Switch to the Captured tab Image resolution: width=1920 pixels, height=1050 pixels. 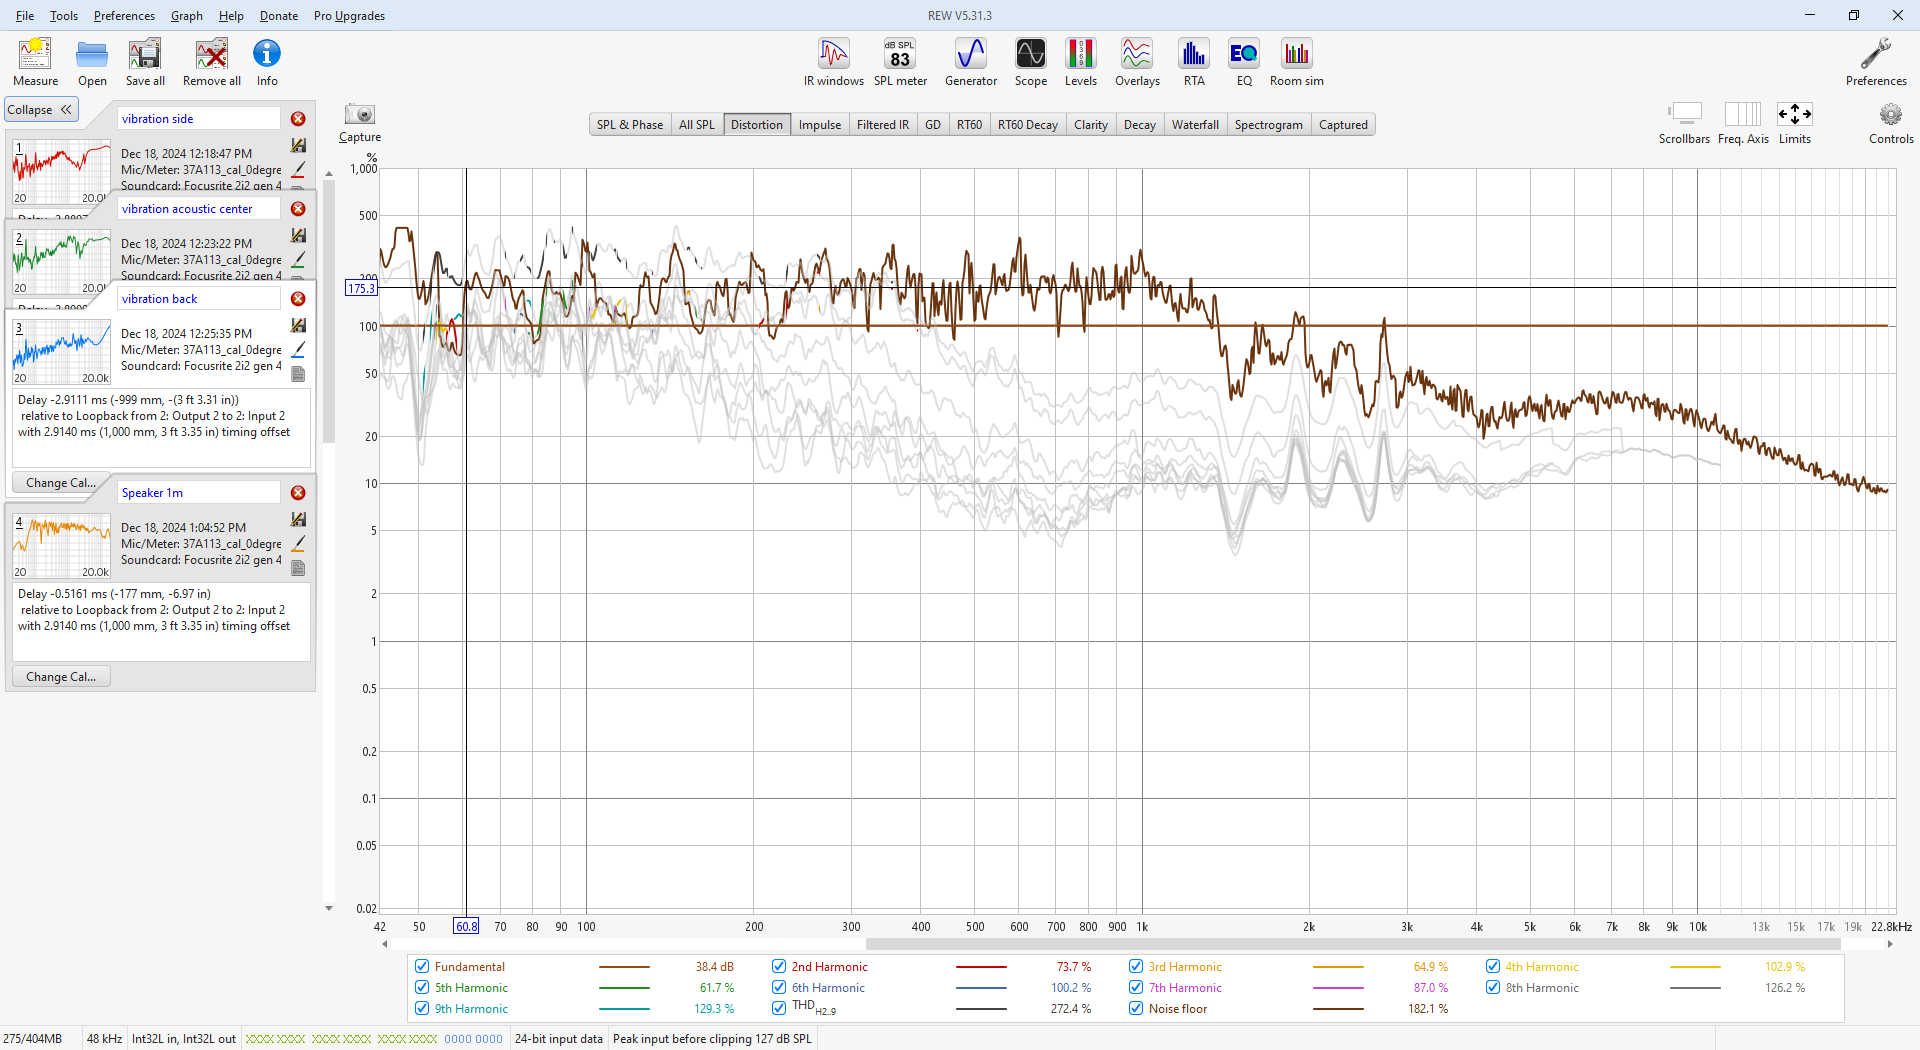[x=1343, y=125]
